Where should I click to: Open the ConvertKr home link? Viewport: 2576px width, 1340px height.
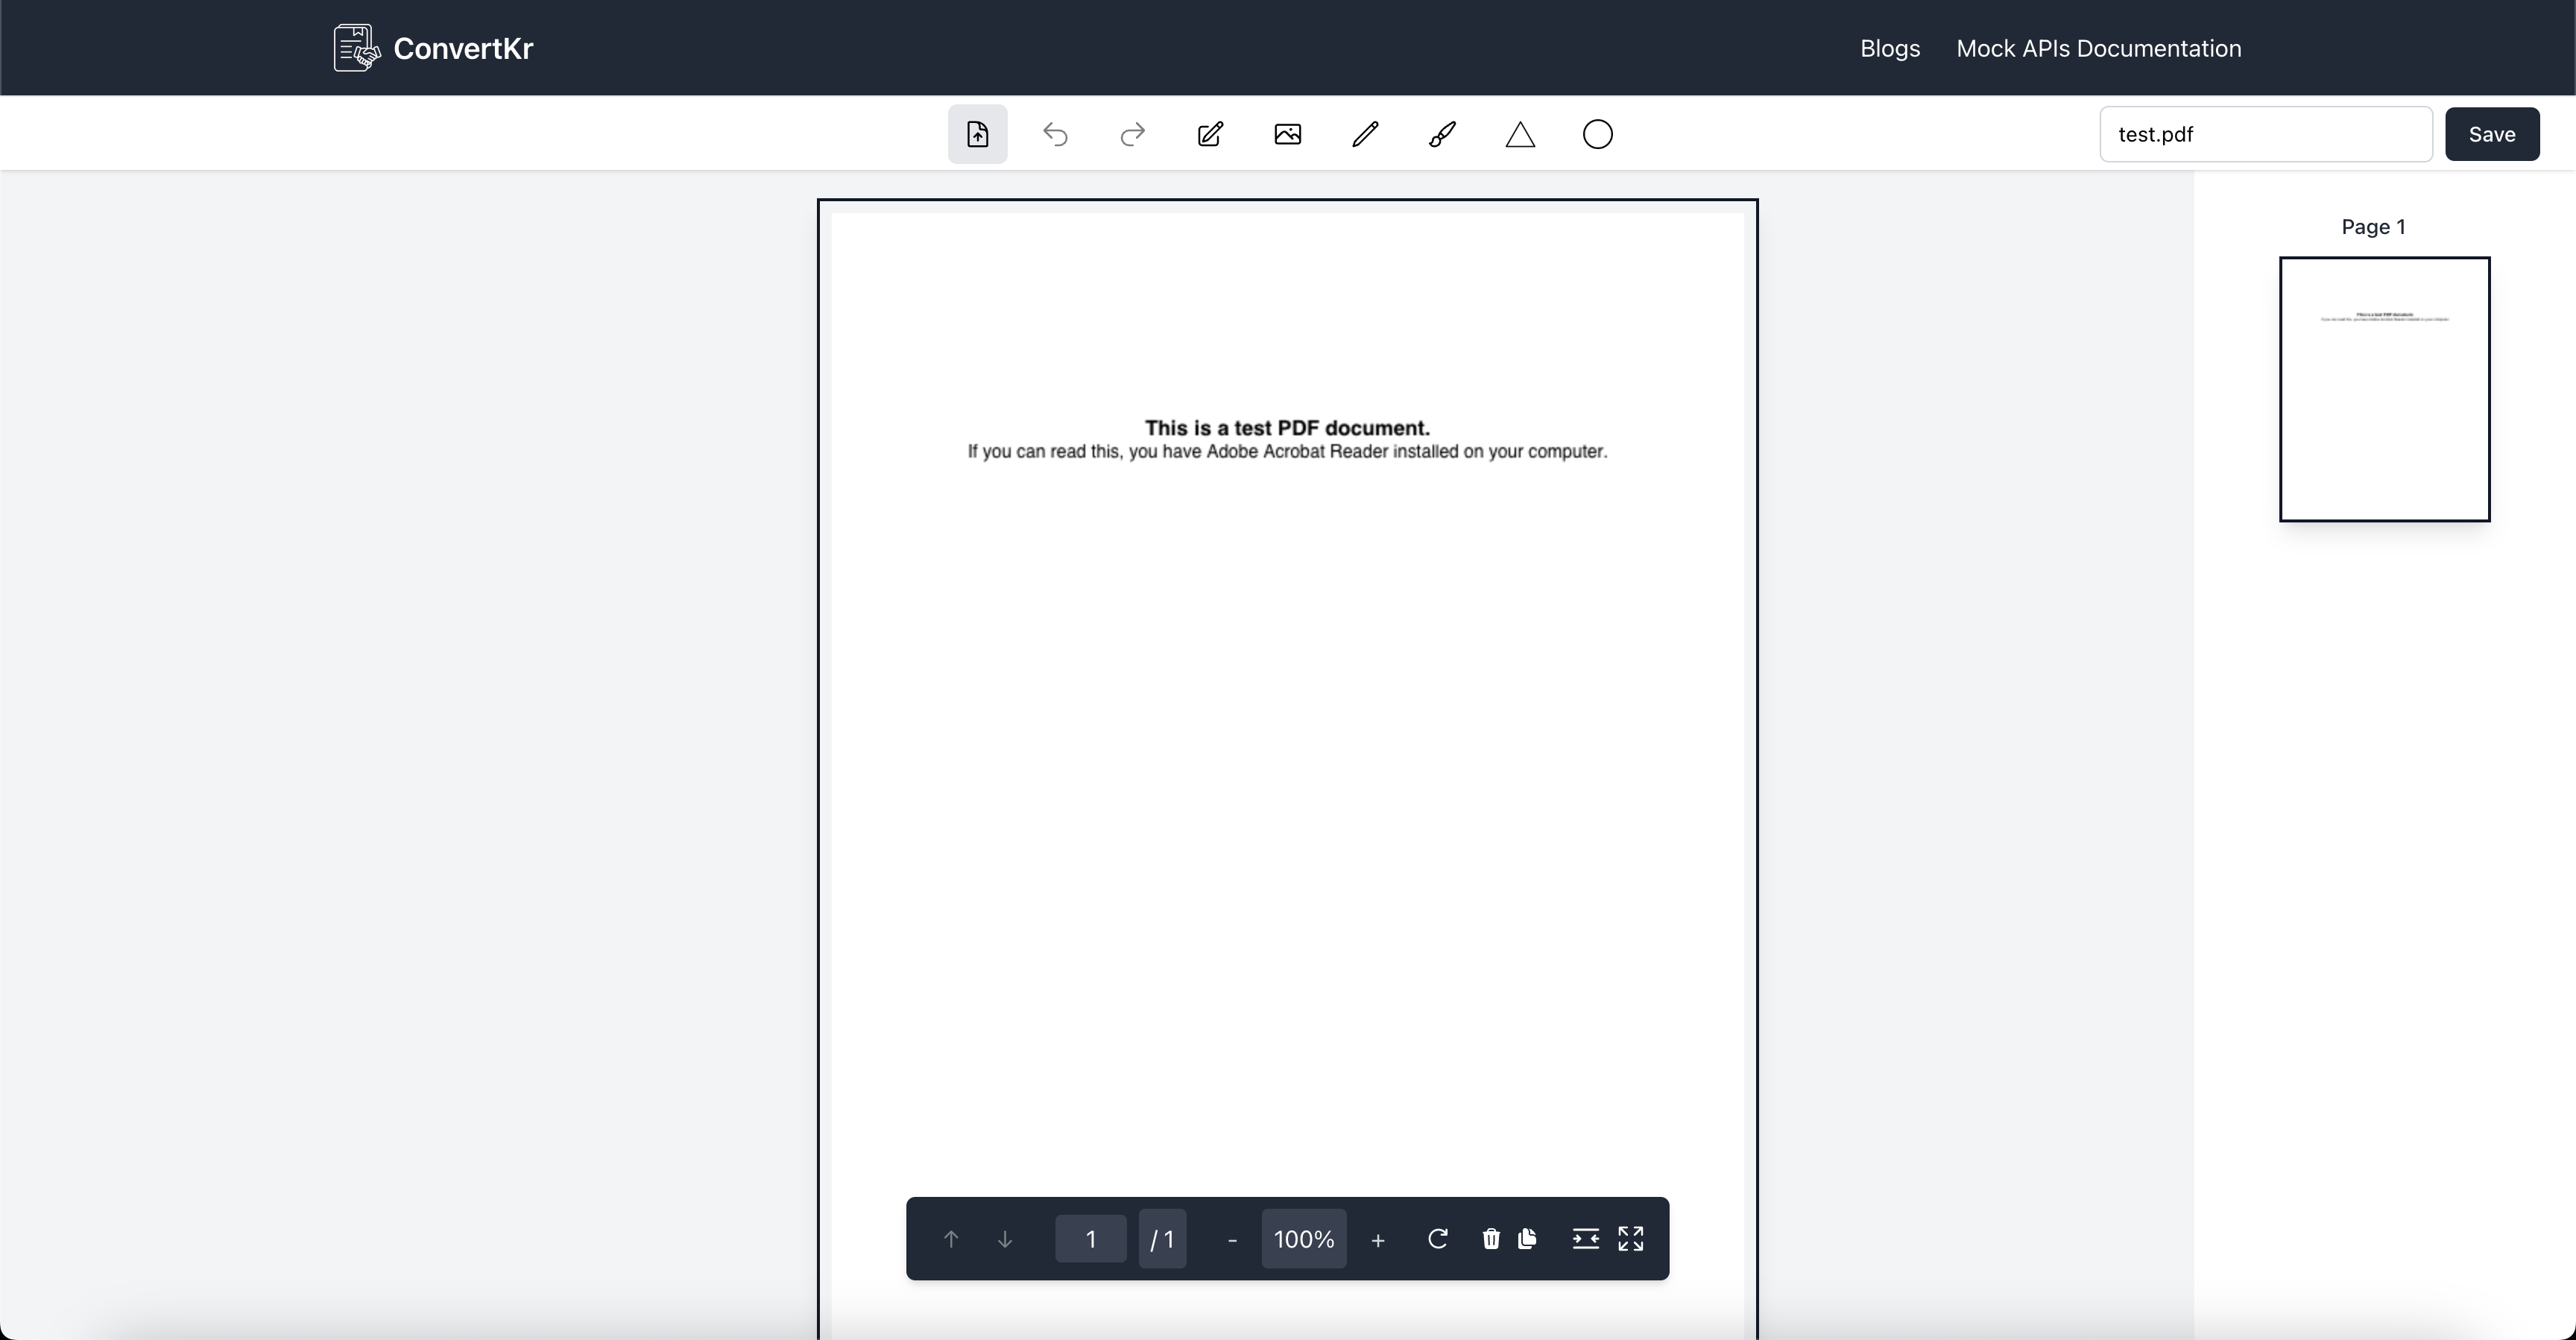[433, 48]
